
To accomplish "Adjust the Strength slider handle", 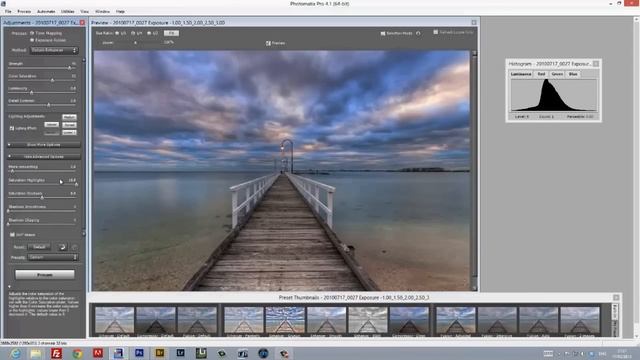I will [70, 68].
